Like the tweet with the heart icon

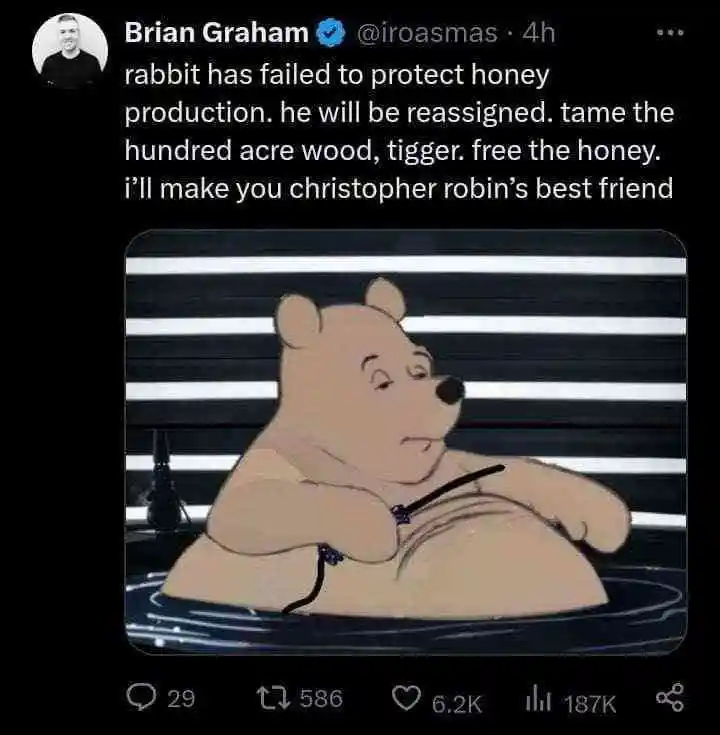coord(407,699)
